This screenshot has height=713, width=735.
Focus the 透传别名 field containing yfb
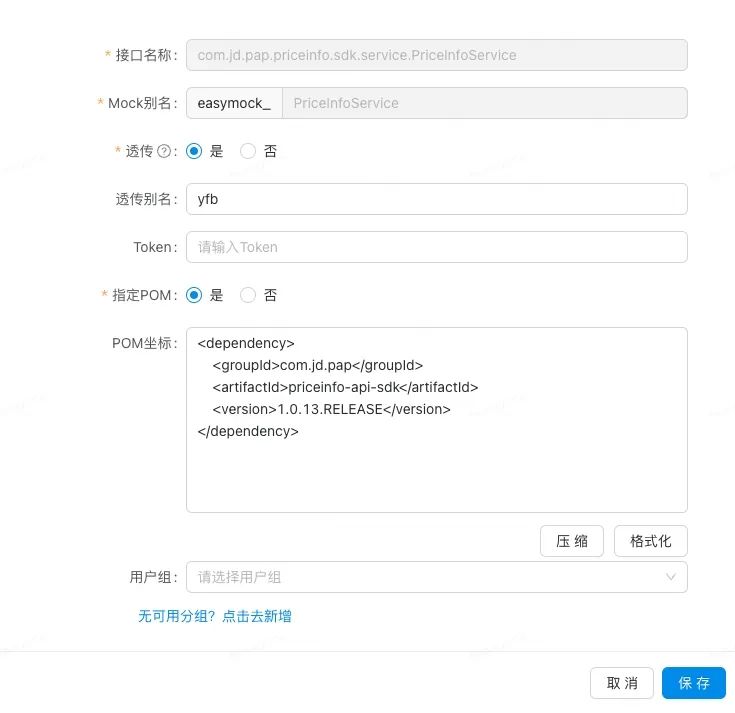coord(436,199)
